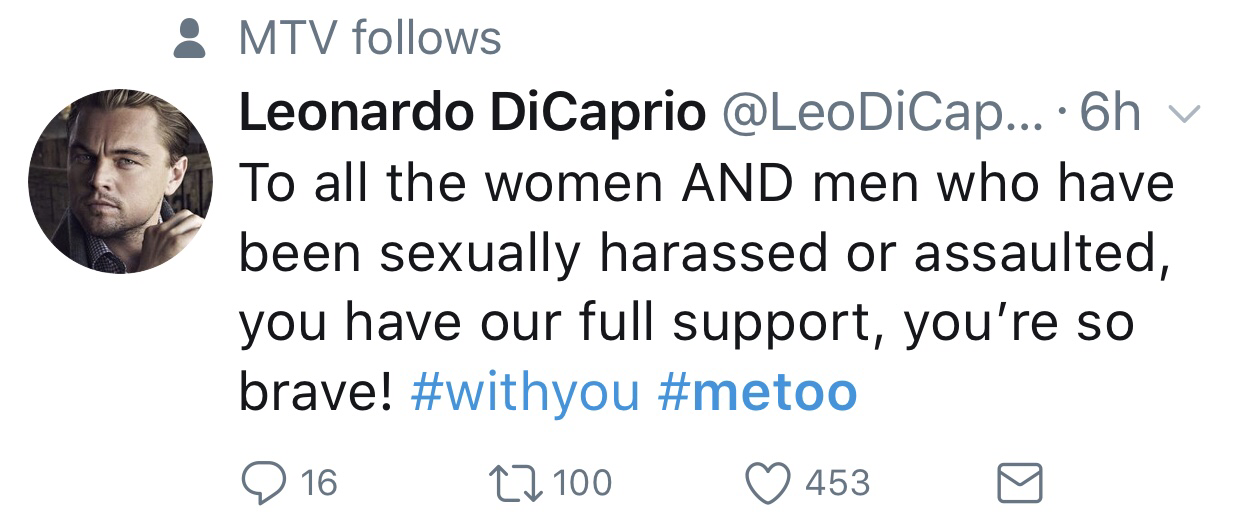Viewport: 1233px width, 525px height.
Task: Click the person silhouette icon beside MTV follows
Action: [188, 41]
